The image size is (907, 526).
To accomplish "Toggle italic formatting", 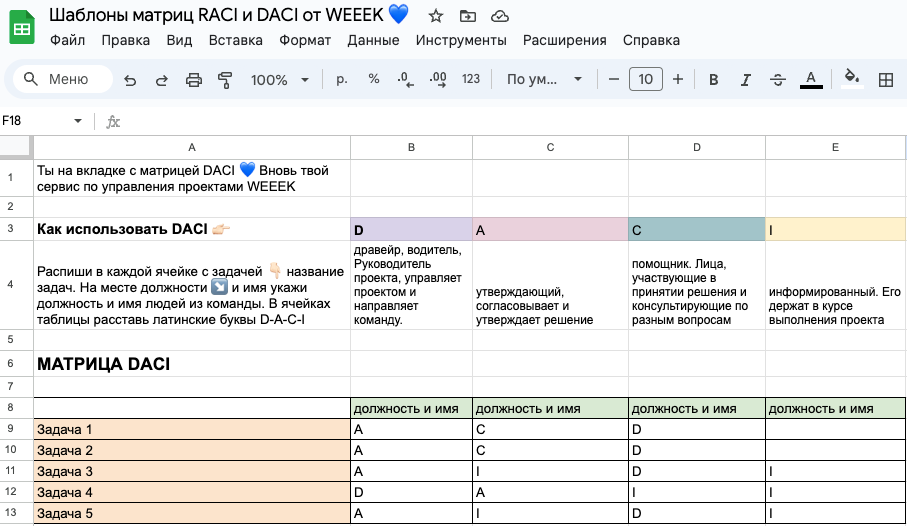I will click(746, 80).
